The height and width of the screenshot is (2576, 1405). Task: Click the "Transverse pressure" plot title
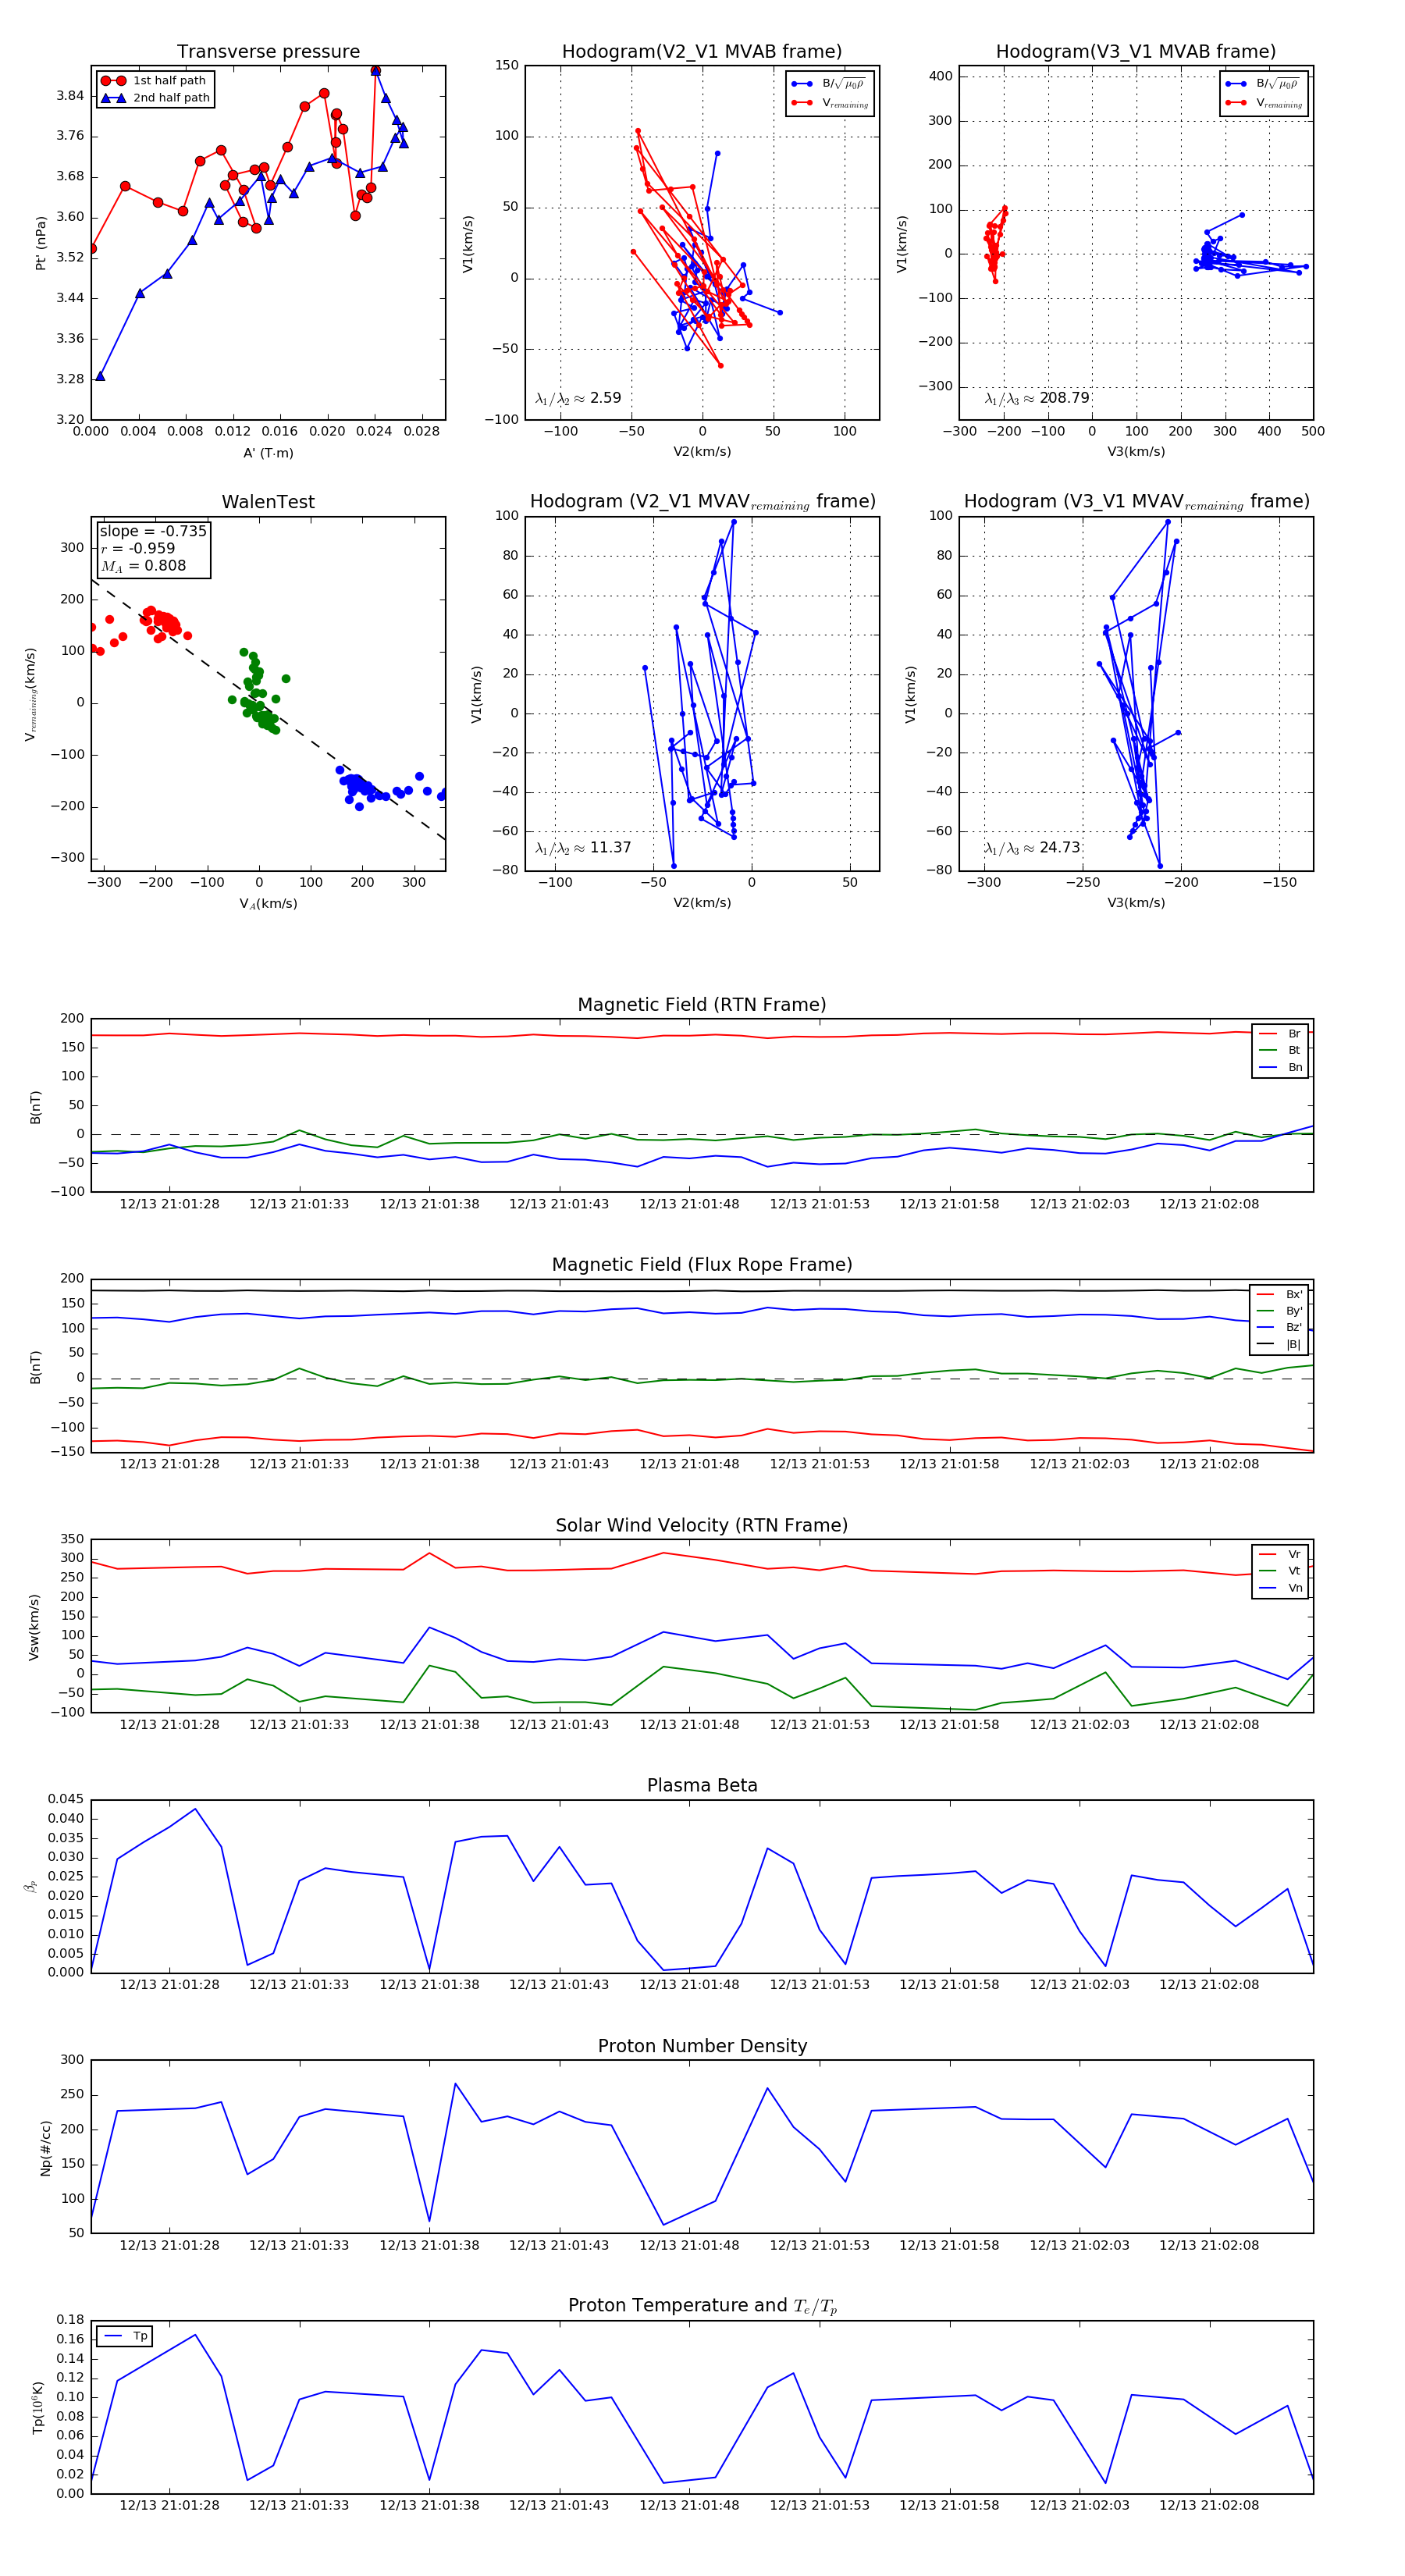tap(268, 52)
